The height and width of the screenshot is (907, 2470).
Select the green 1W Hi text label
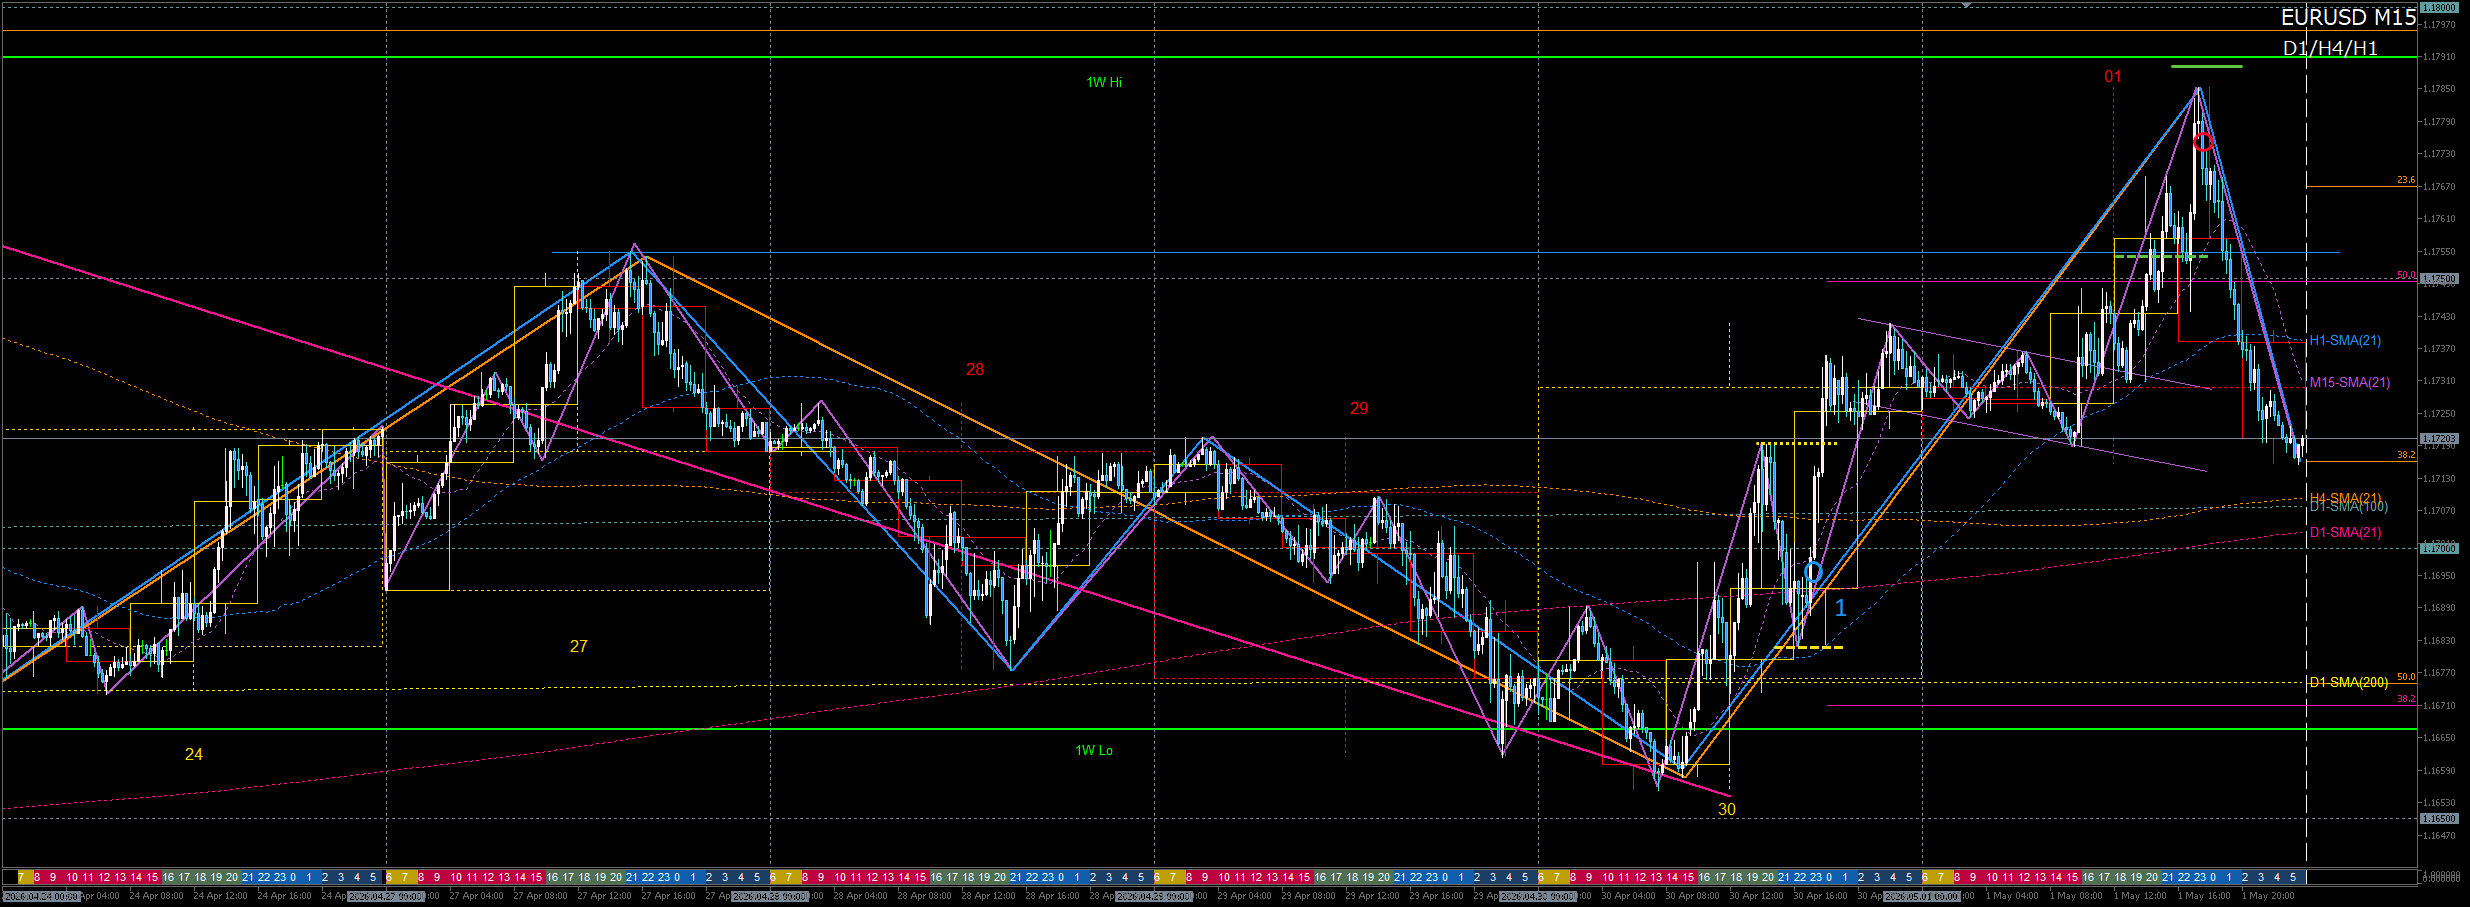[x=1104, y=82]
